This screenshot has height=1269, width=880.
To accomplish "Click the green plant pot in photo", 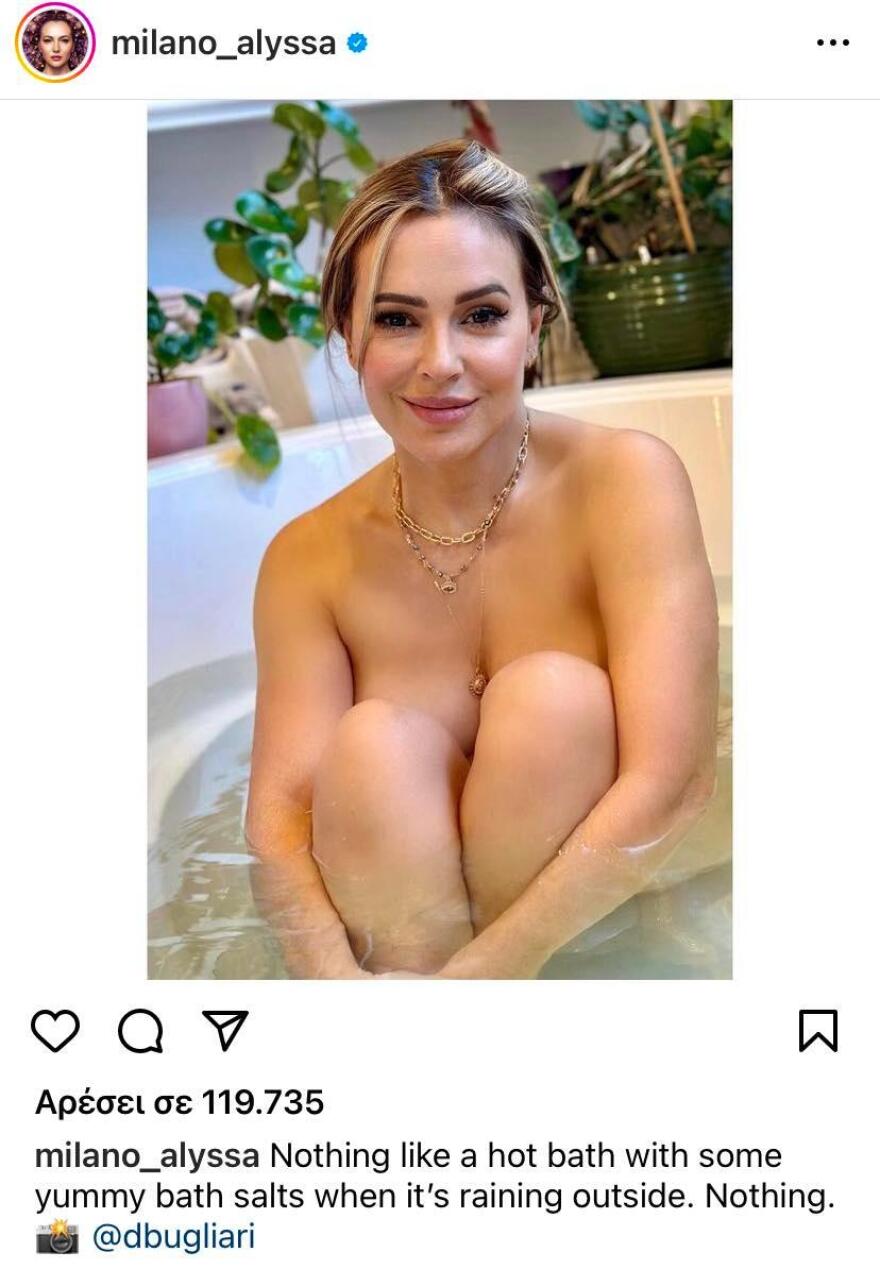I will click(x=651, y=312).
